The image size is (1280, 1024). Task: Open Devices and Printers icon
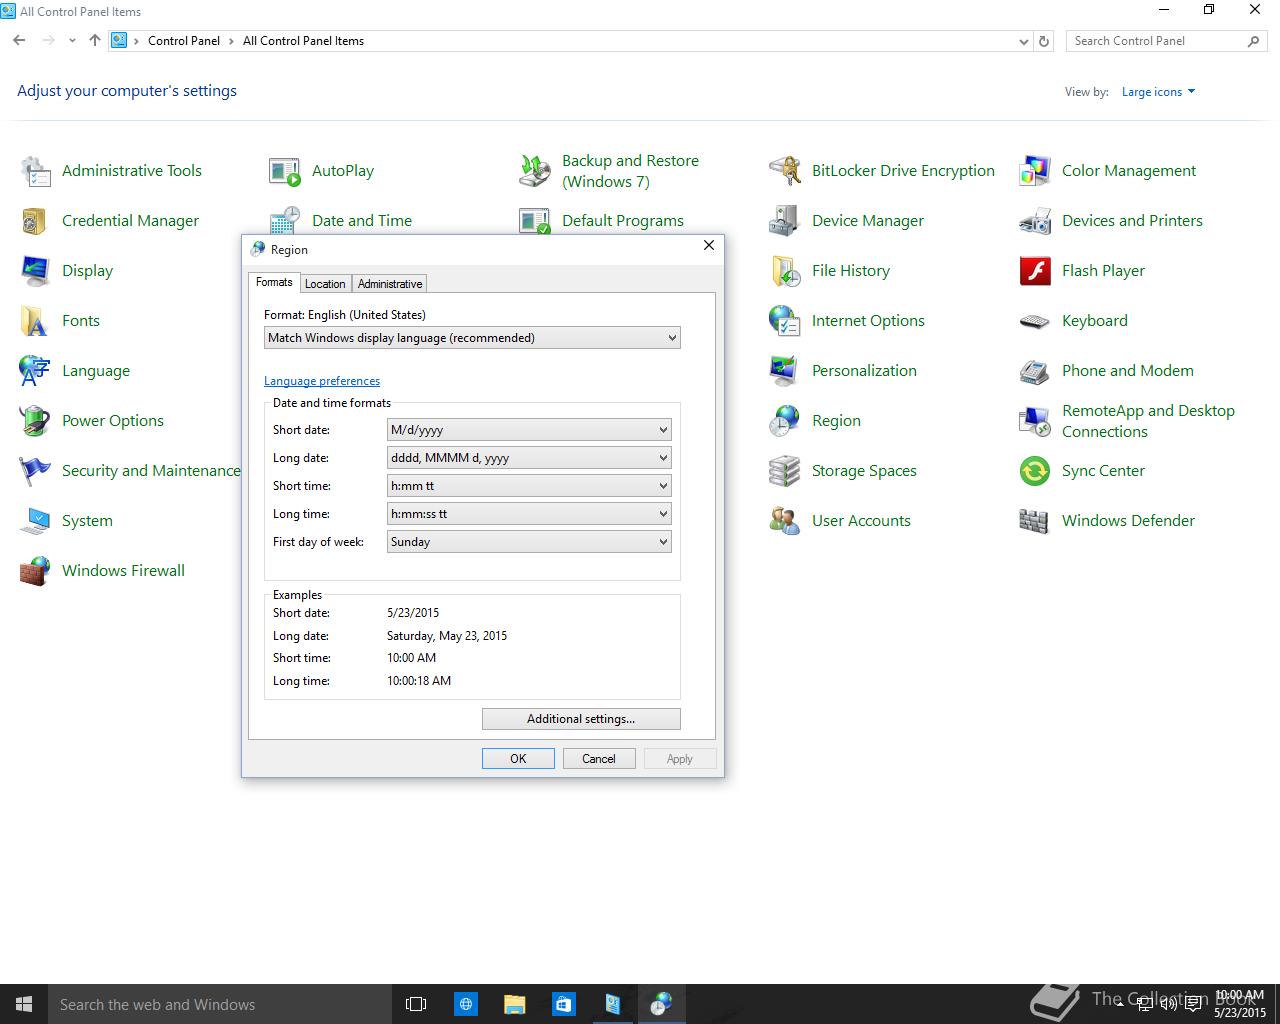point(1035,221)
